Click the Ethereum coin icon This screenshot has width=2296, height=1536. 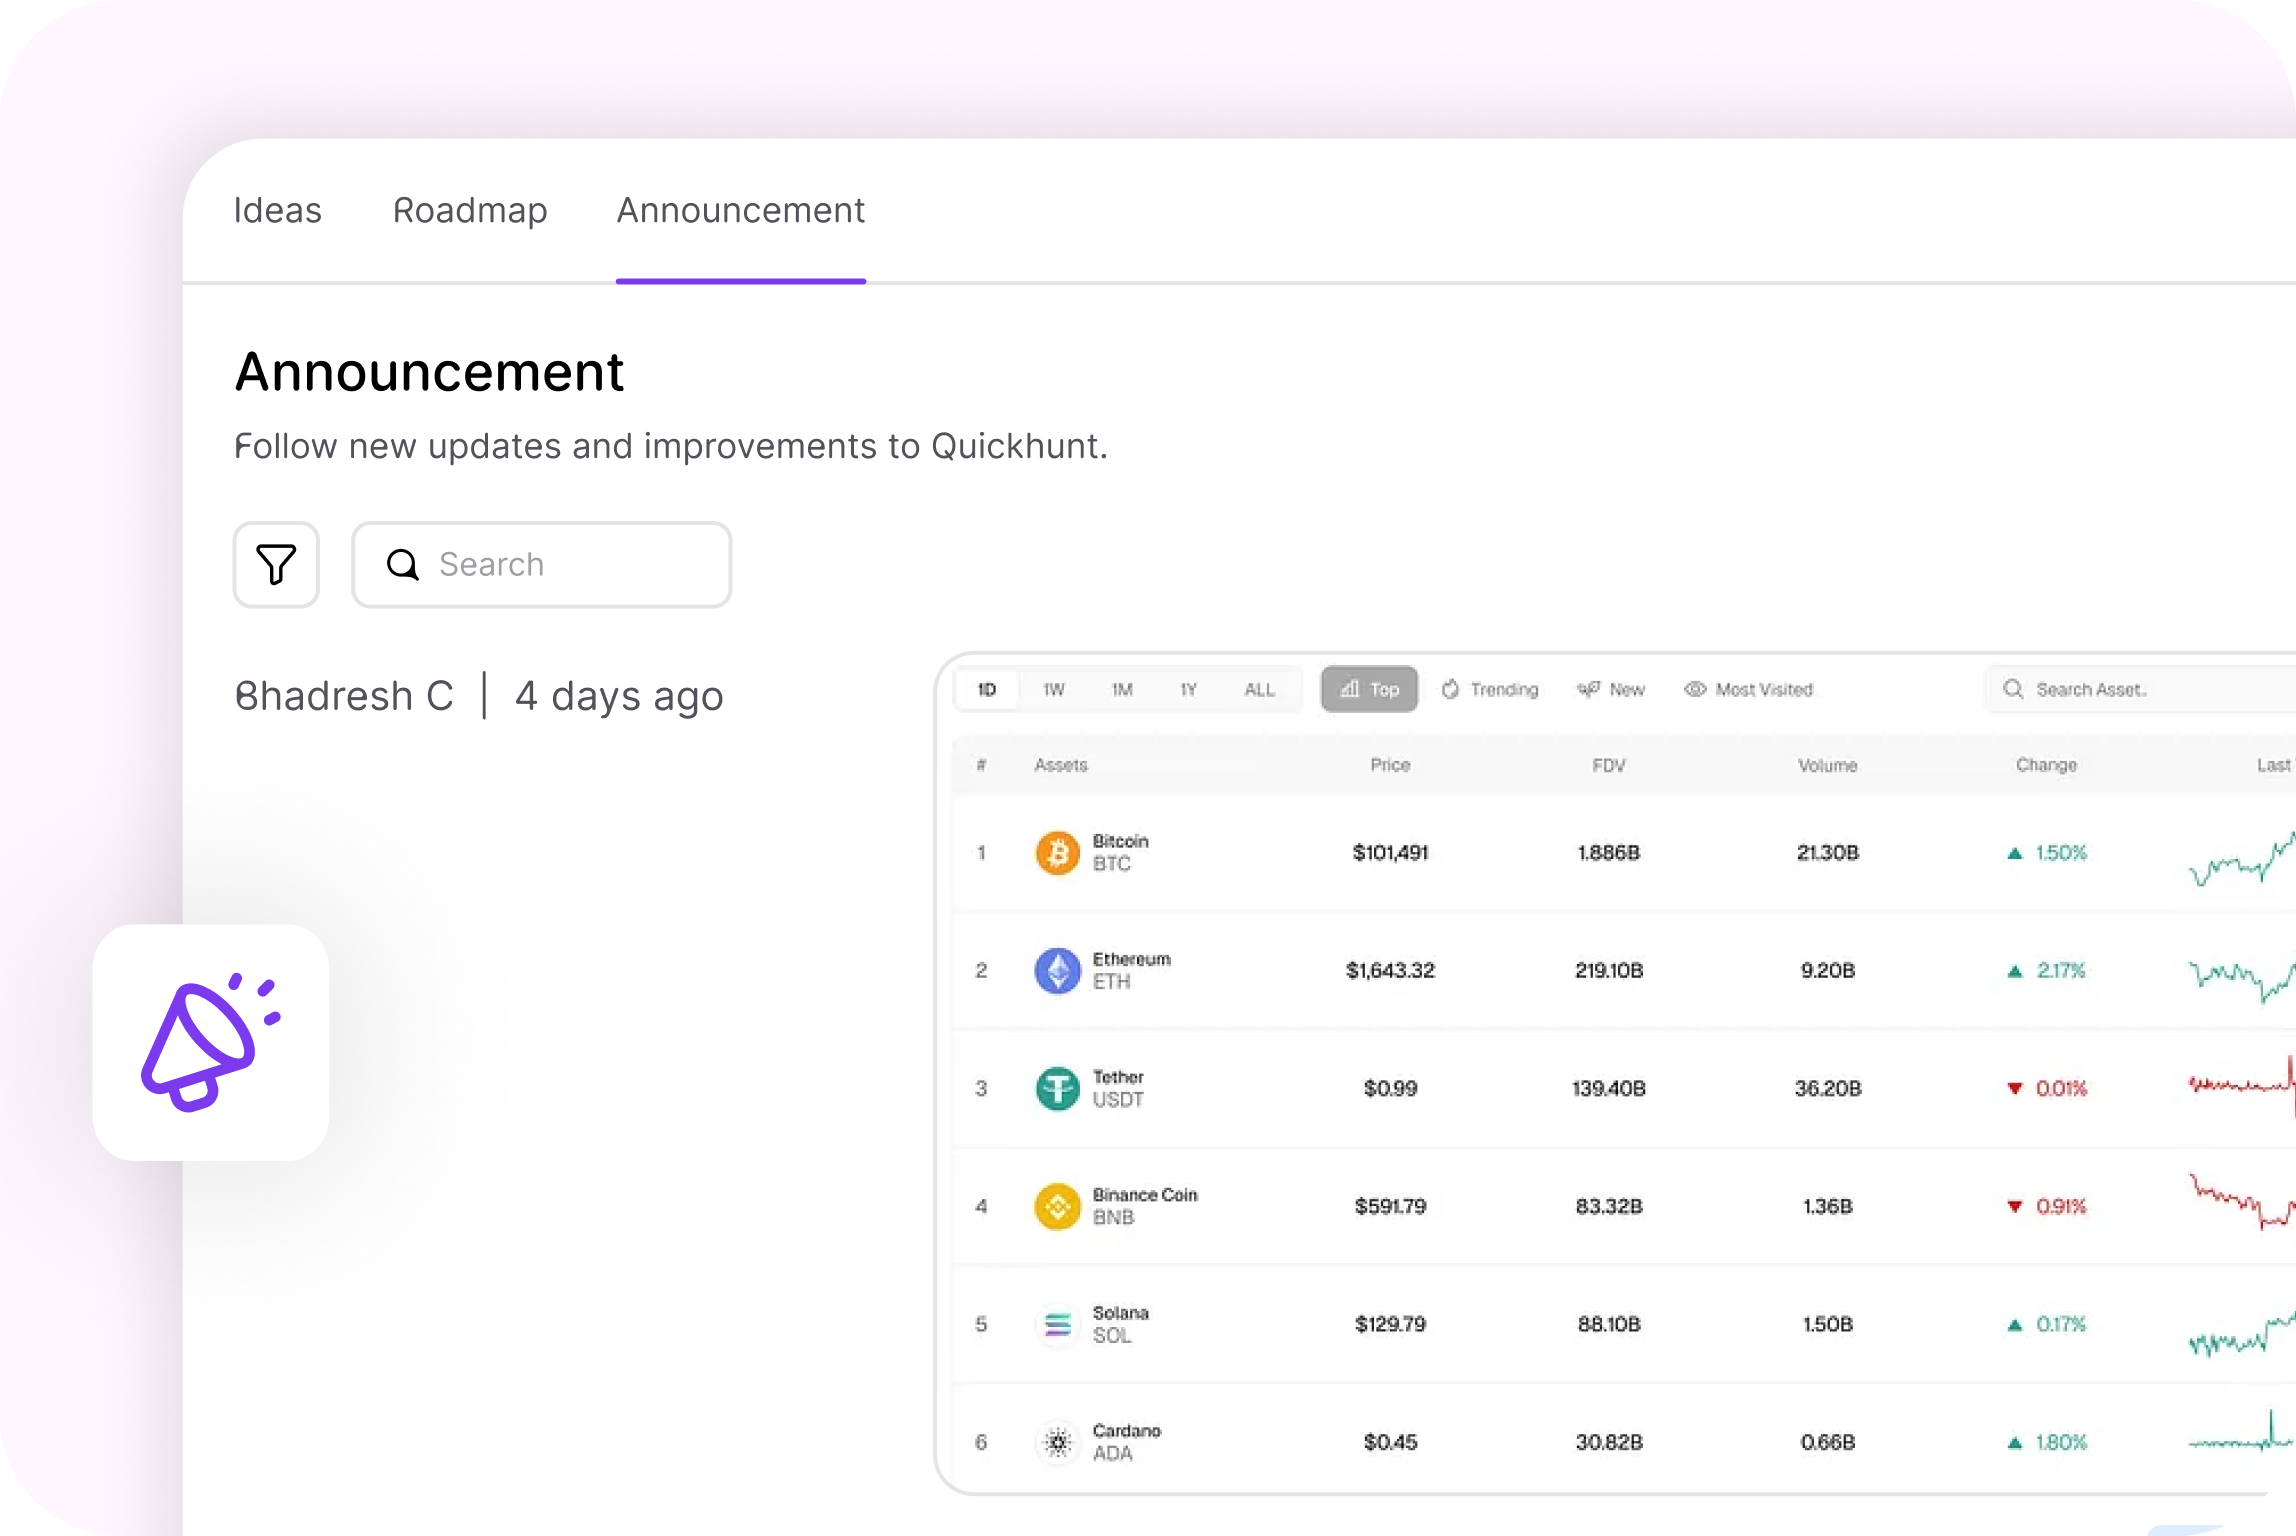coord(1057,971)
